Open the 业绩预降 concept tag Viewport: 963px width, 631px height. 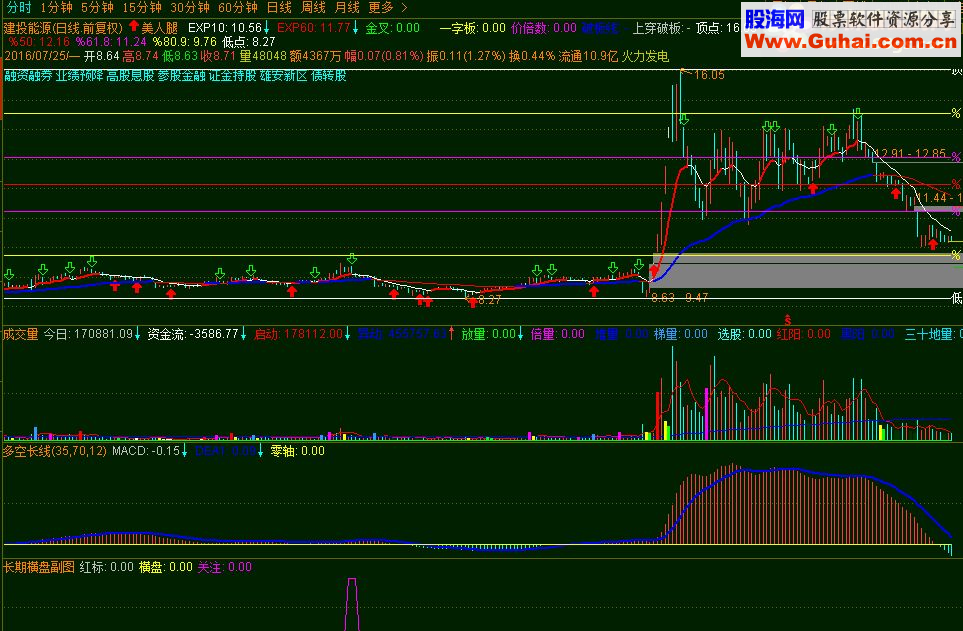[79, 76]
